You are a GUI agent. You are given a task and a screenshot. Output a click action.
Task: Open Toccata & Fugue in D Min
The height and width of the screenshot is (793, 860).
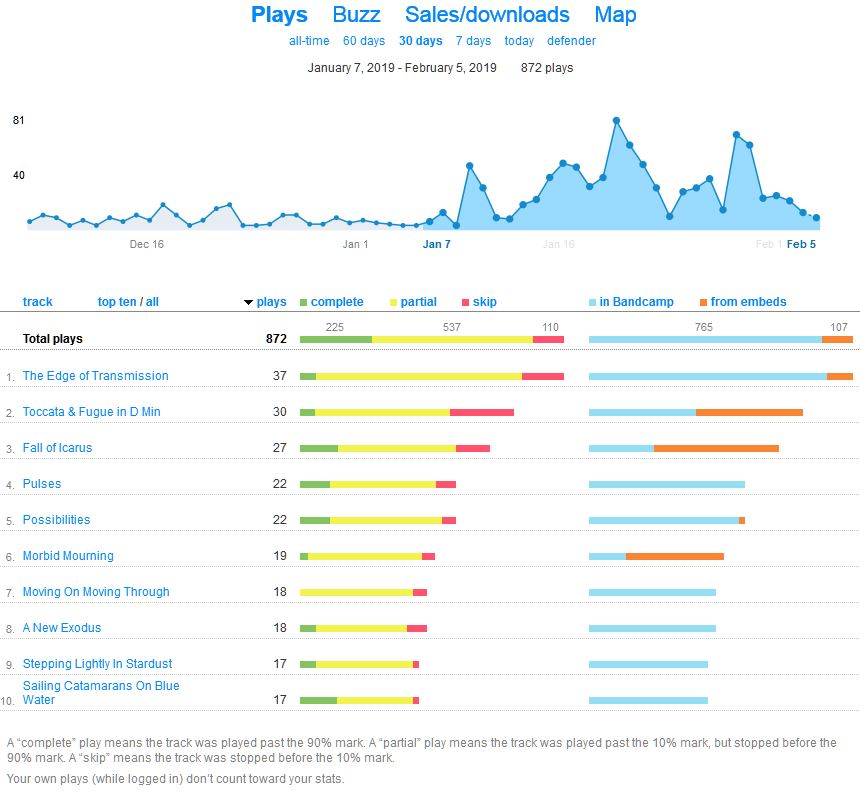[92, 412]
